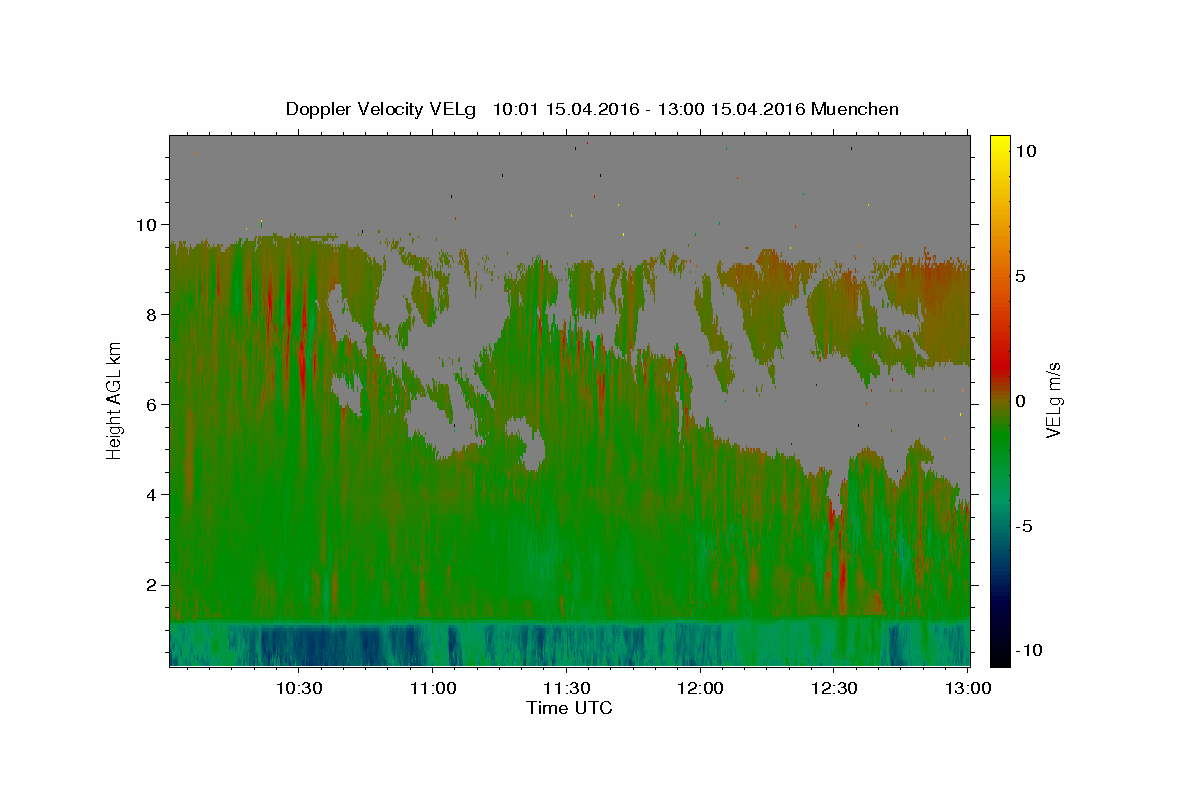Click the colorbar label 5
This screenshot has height=800, width=1200.
(1022, 276)
